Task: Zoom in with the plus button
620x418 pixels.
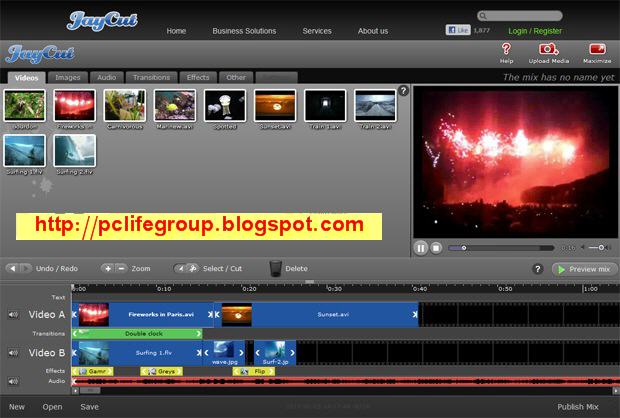Action: (108, 269)
